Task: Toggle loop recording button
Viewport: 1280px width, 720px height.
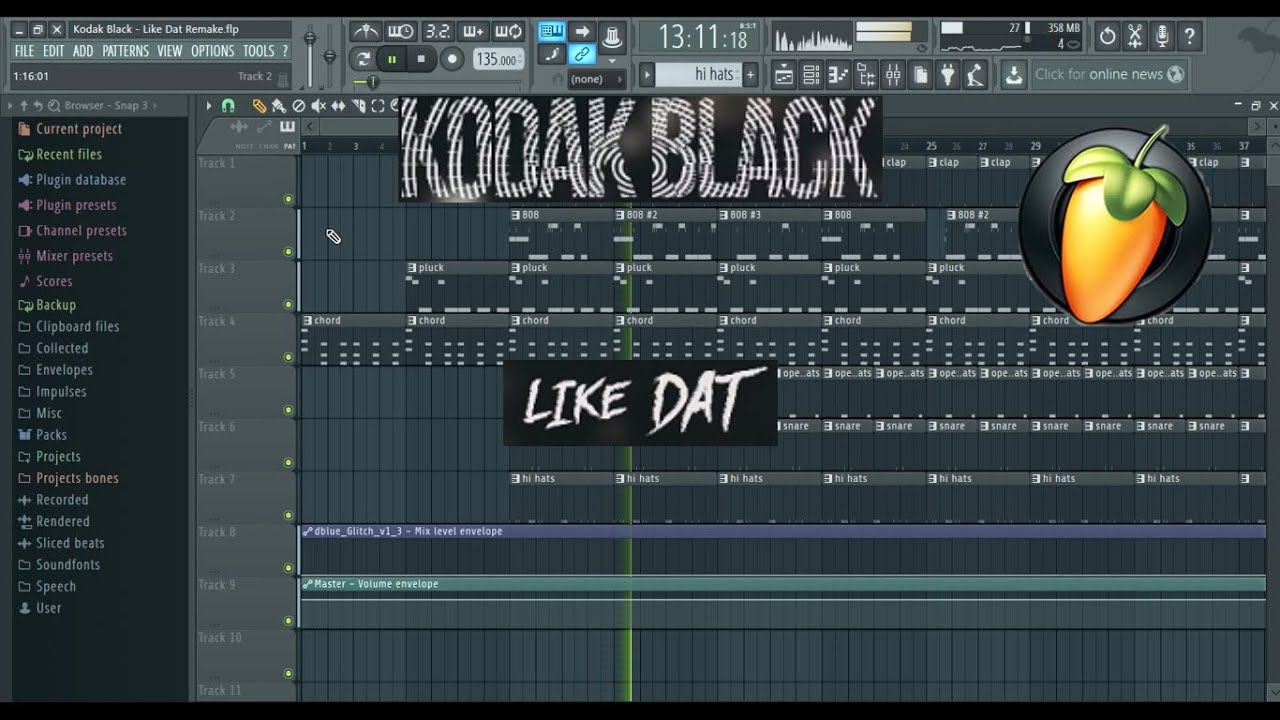Action: click(508, 32)
